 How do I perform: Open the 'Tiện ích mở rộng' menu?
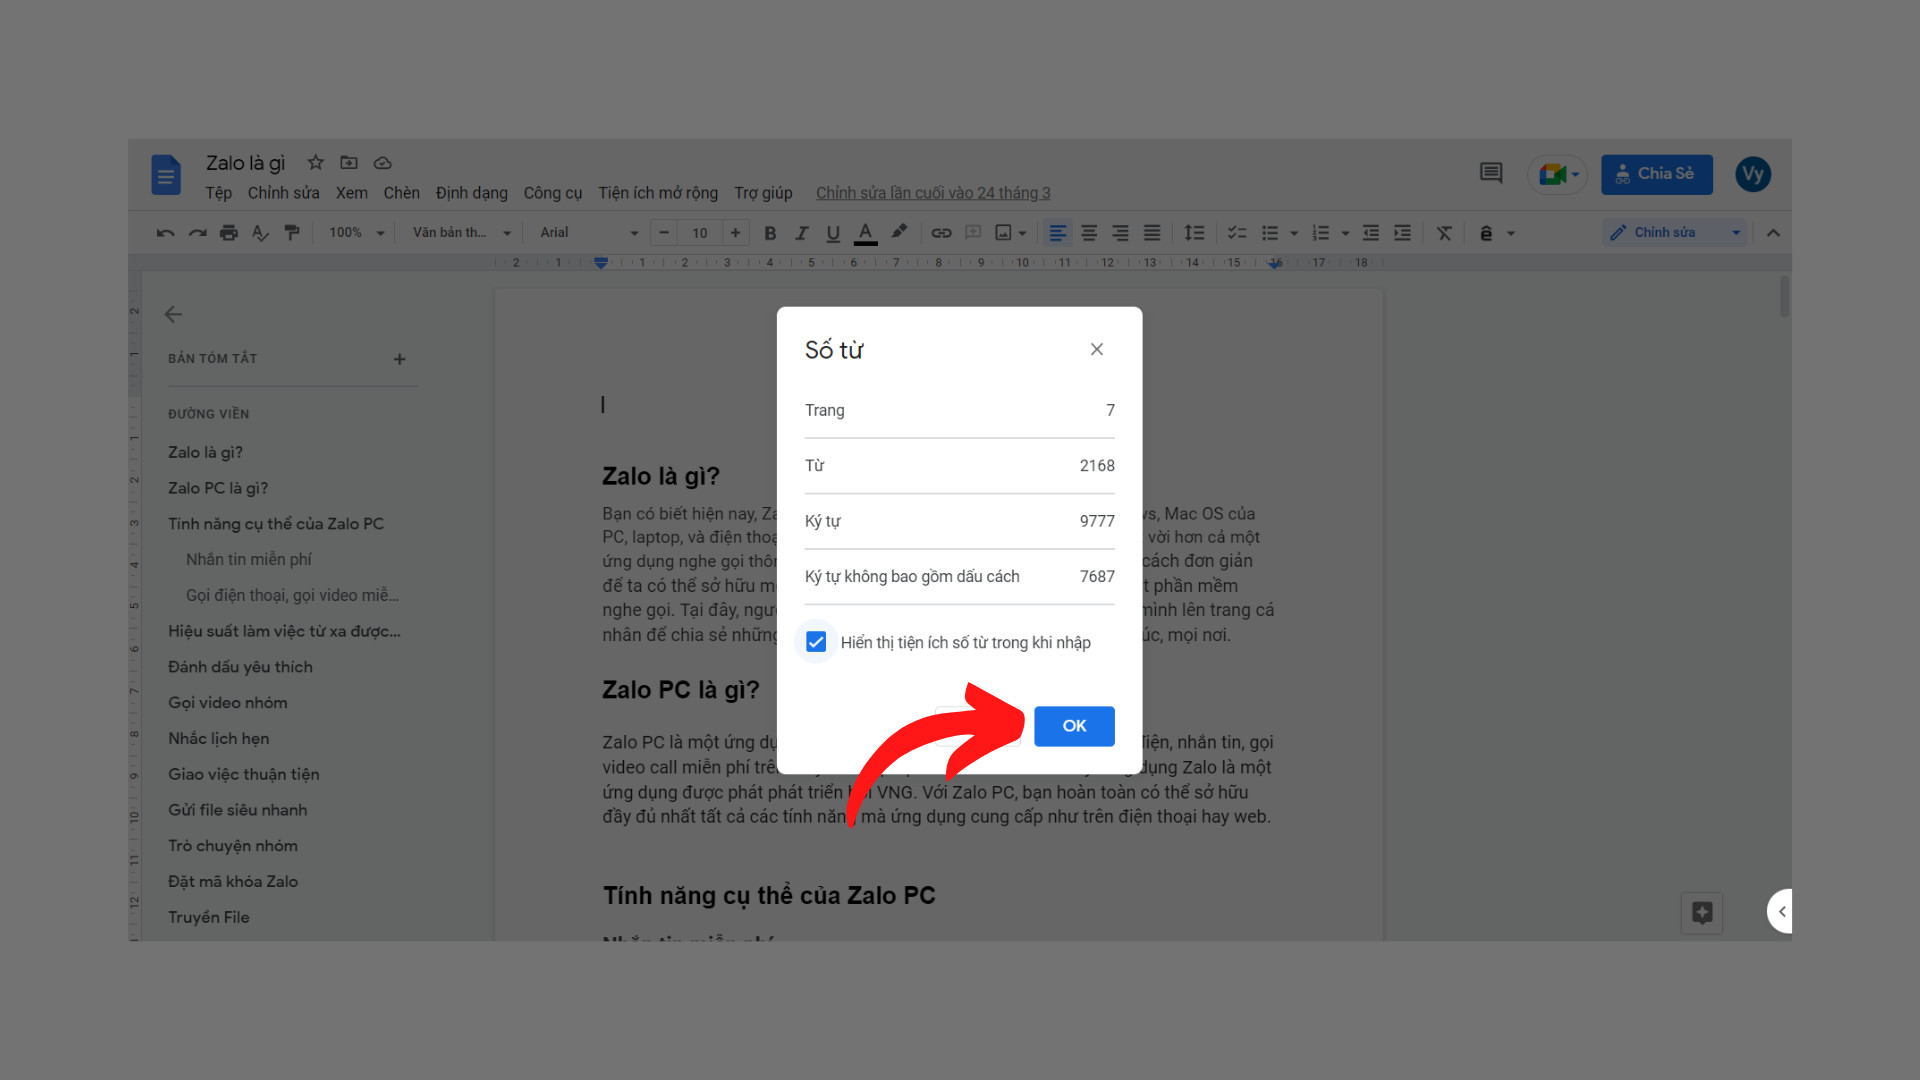[x=658, y=192]
